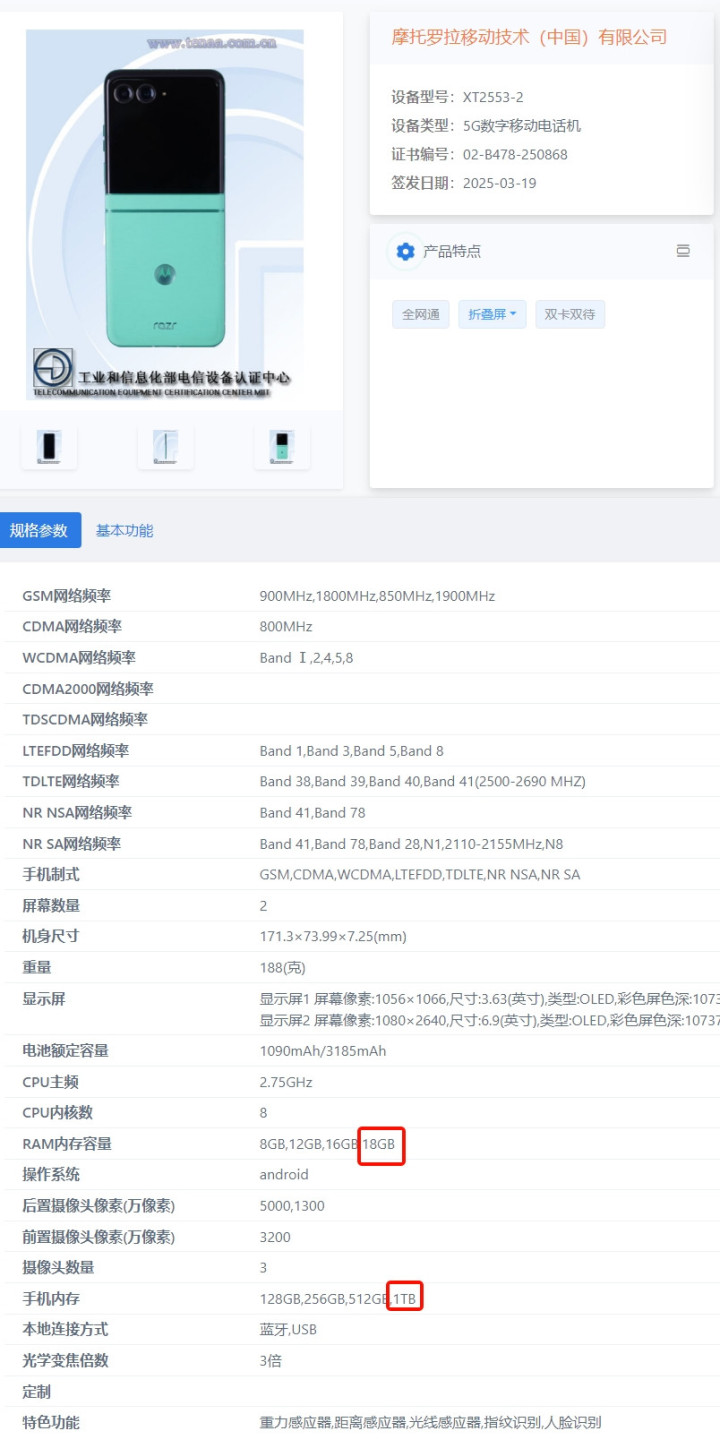Image resolution: width=720 pixels, height=1448 pixels.
Task: Click the issue date 2025-03-19
Action: (x=499, y=183)
